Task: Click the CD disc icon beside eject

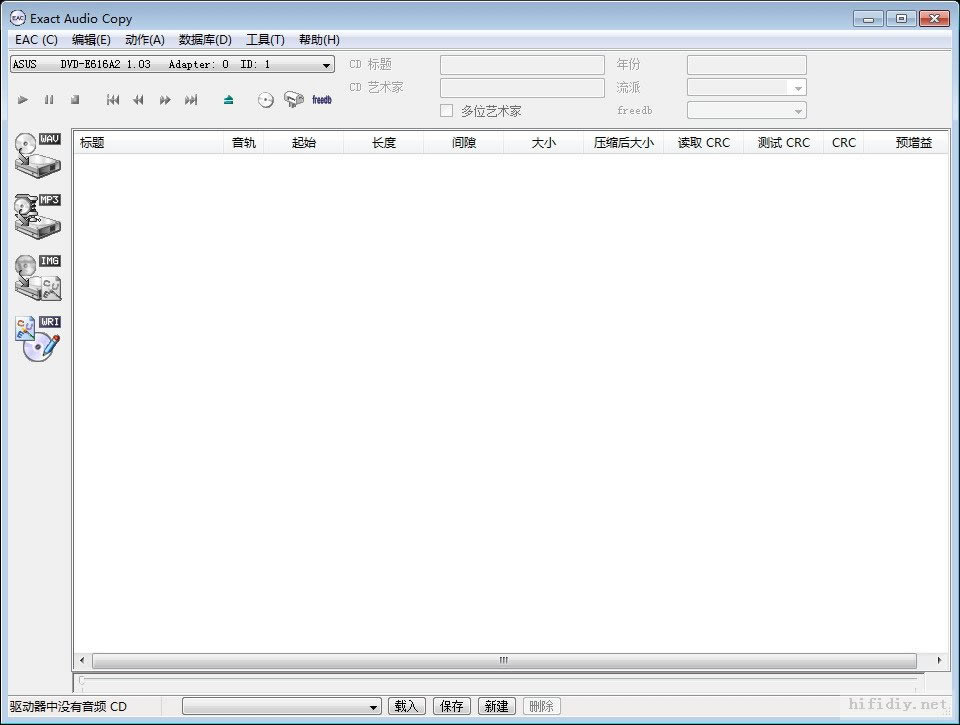Action: click(265, 100)
